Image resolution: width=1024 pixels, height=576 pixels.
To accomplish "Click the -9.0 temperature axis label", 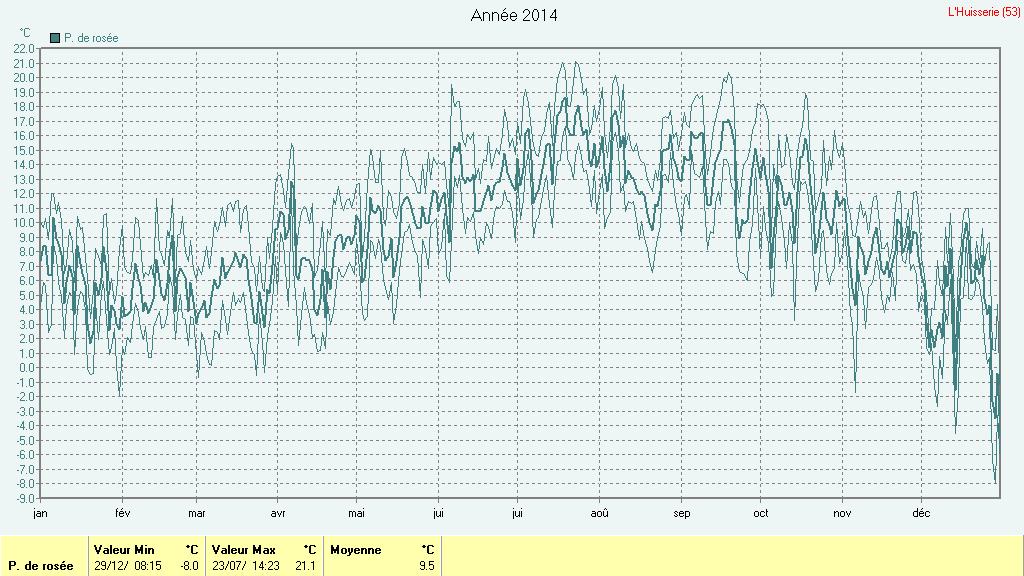I will 25,498.
